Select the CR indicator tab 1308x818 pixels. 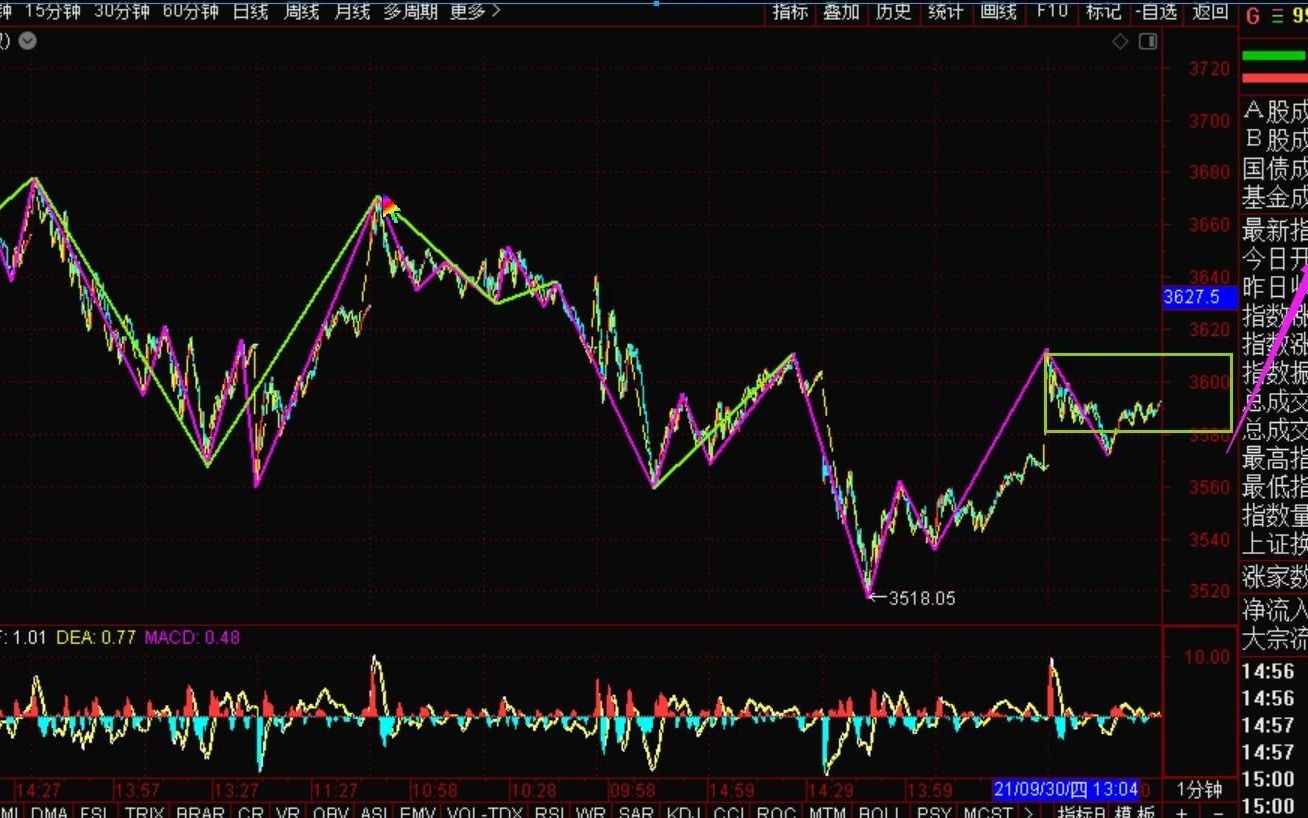(x=251, y=813)
